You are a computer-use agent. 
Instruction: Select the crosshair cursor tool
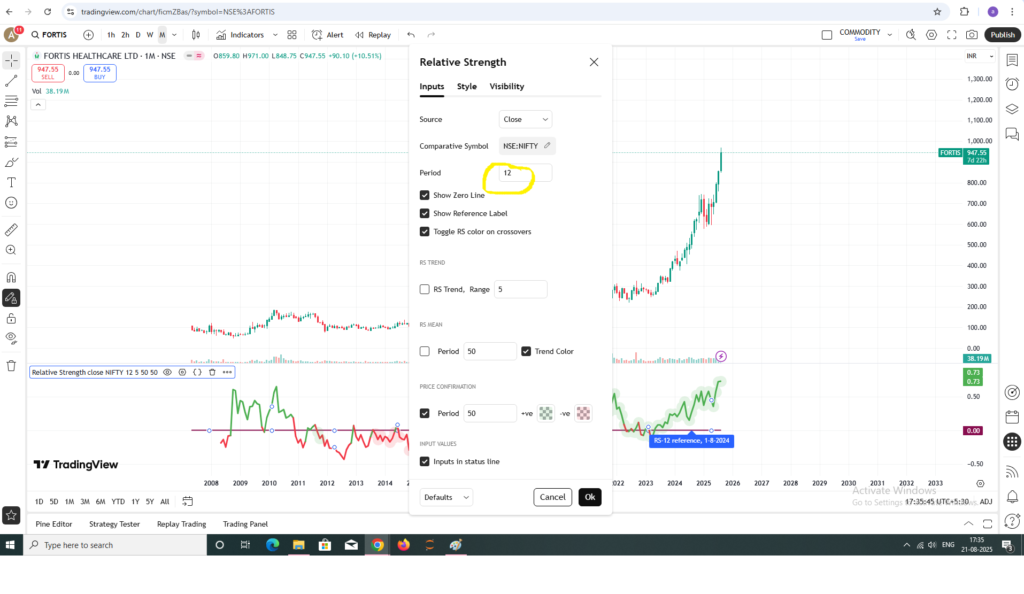click(x=11, y=60)
